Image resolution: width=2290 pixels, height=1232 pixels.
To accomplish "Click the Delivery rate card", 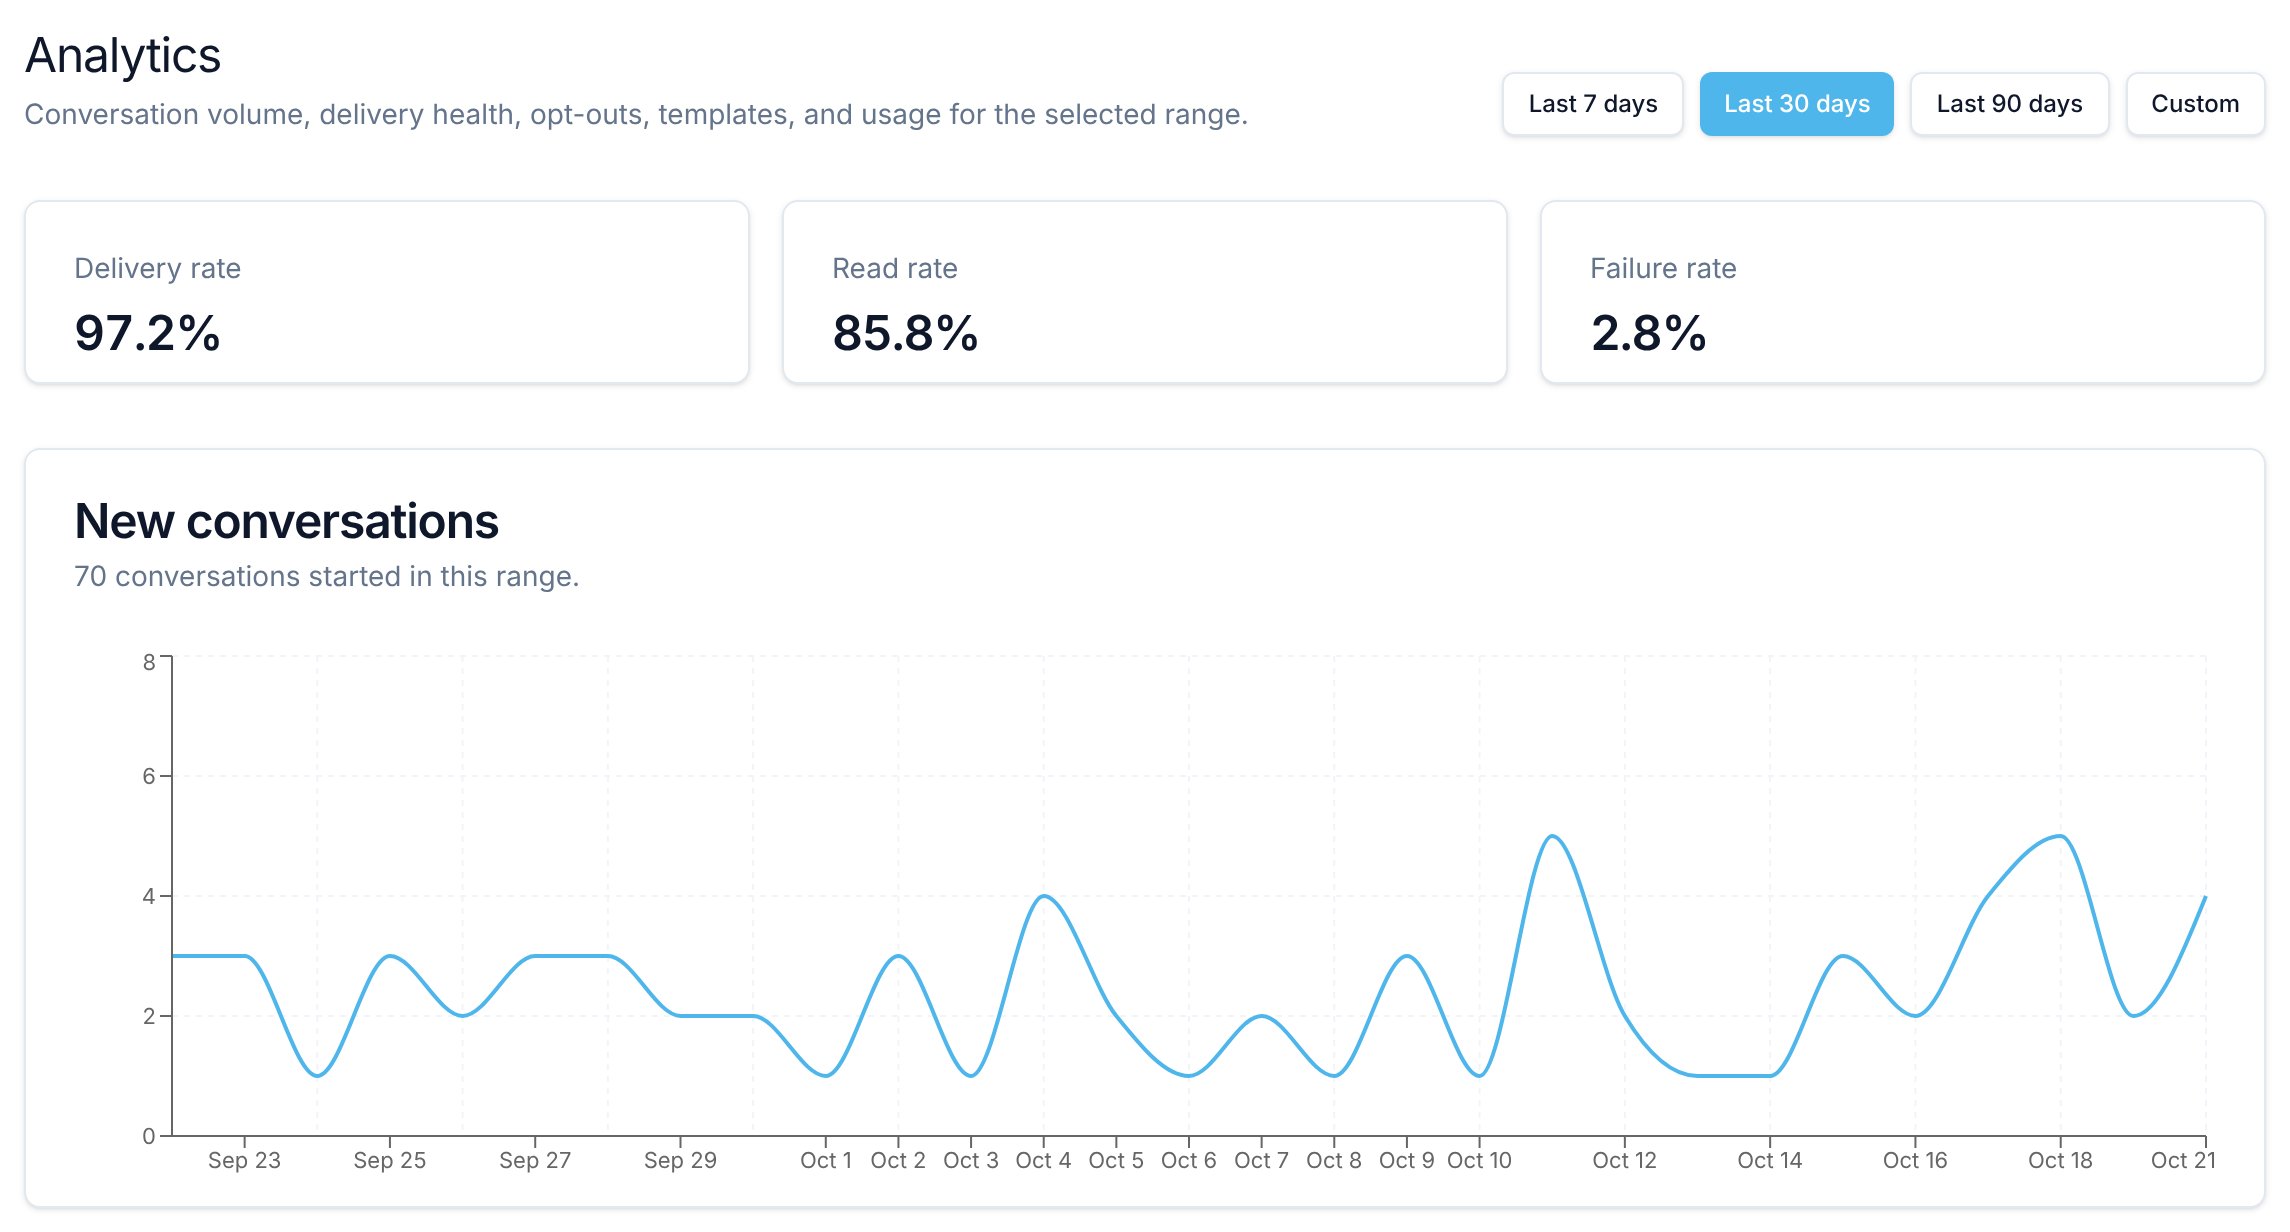I will click(x=387, y=292).
